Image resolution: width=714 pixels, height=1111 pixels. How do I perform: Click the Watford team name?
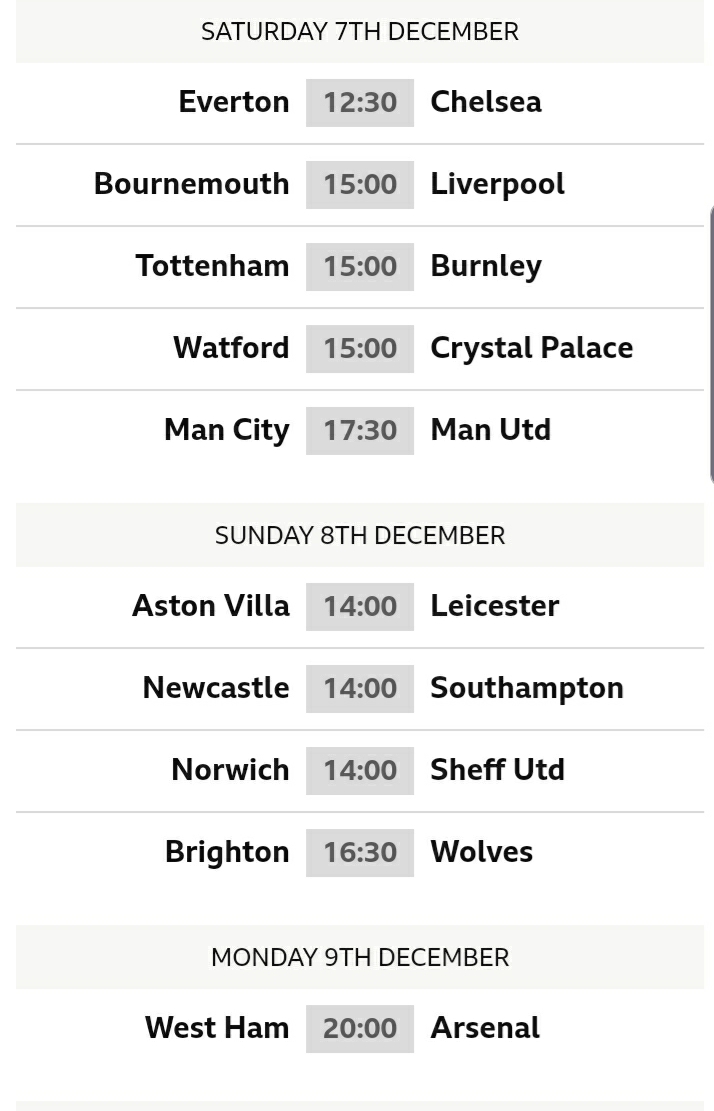tap(231, 348)
